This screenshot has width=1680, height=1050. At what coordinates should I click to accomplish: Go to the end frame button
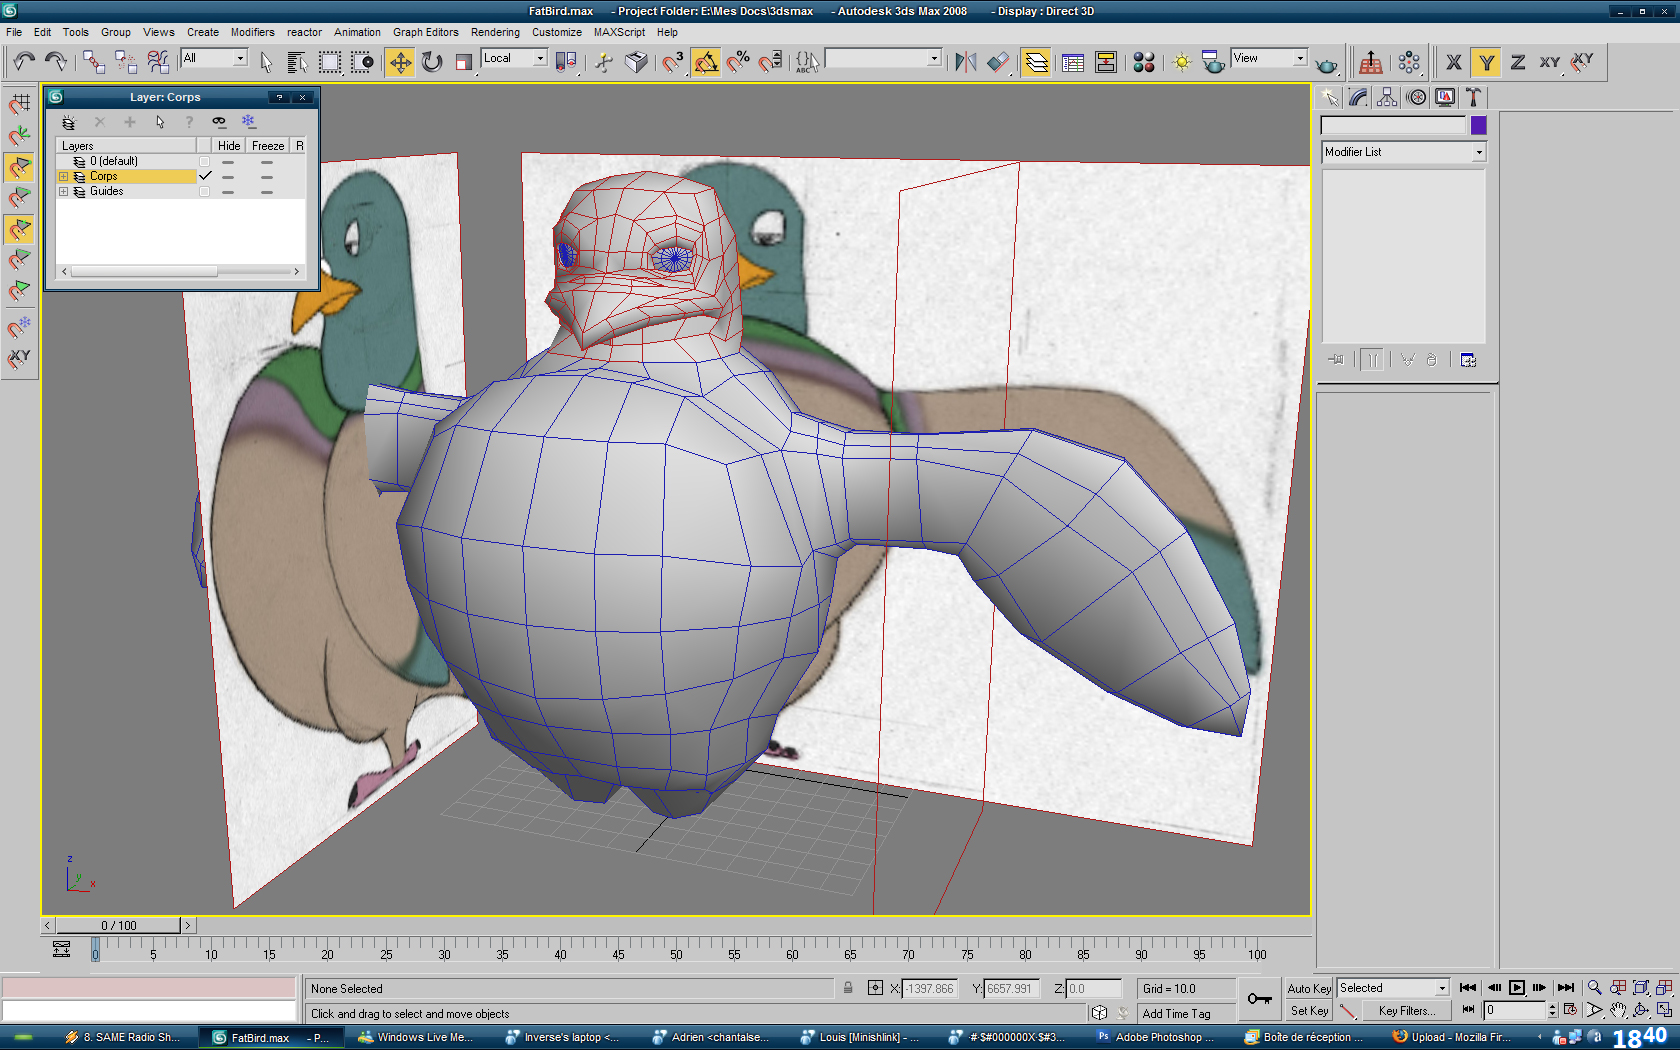tap(1566, 988)
